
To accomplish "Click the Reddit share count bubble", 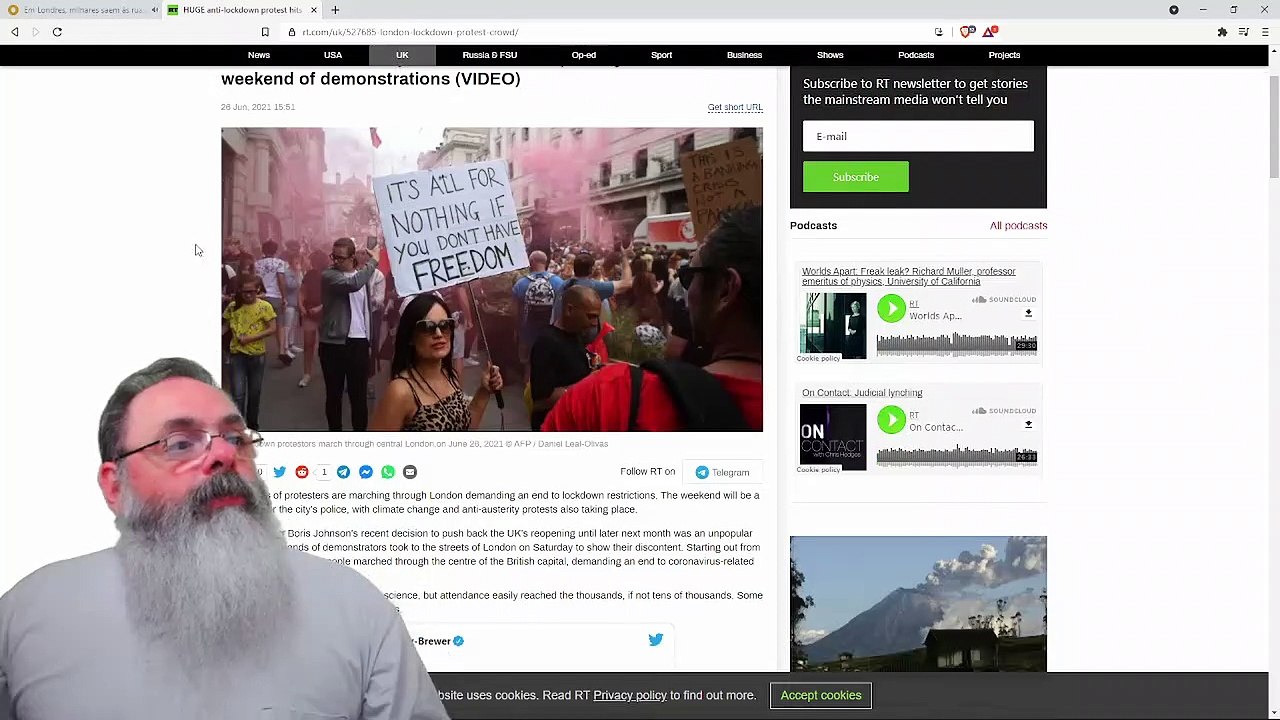I will tap(324, 472).
